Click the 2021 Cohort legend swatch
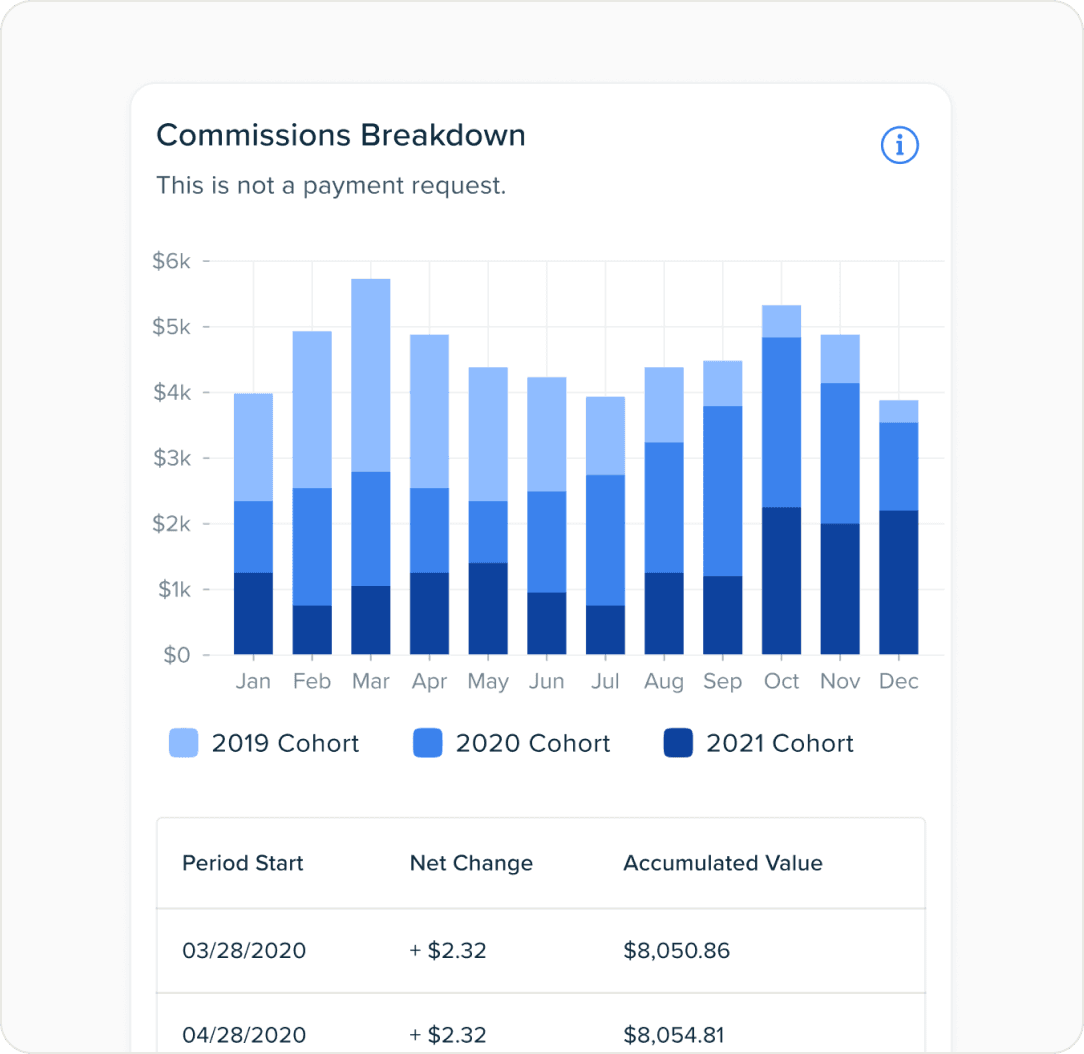 pos(678,743)
